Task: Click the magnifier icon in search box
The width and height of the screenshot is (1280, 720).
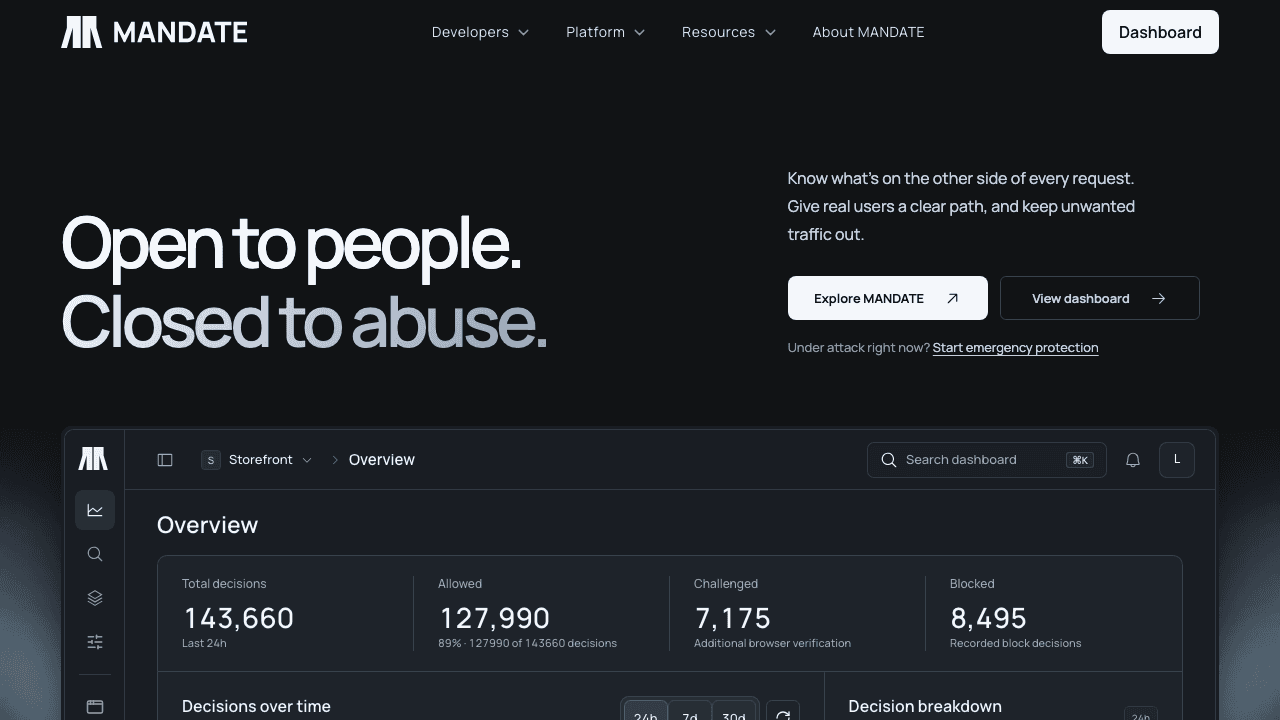Action: 888,460
